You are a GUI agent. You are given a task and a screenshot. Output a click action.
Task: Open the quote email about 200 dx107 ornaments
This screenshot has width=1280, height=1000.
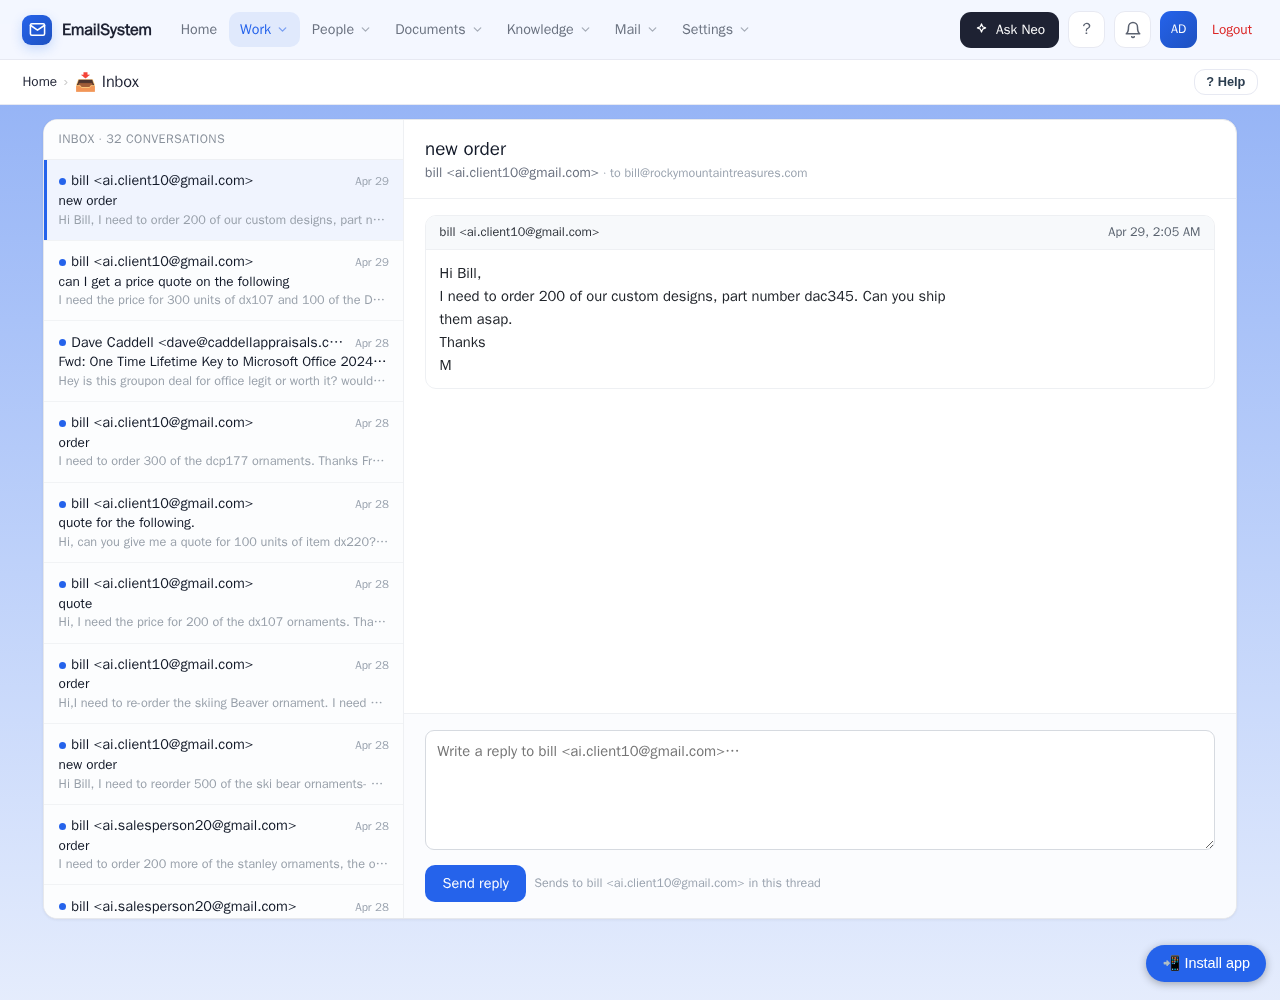click(224, 603)
